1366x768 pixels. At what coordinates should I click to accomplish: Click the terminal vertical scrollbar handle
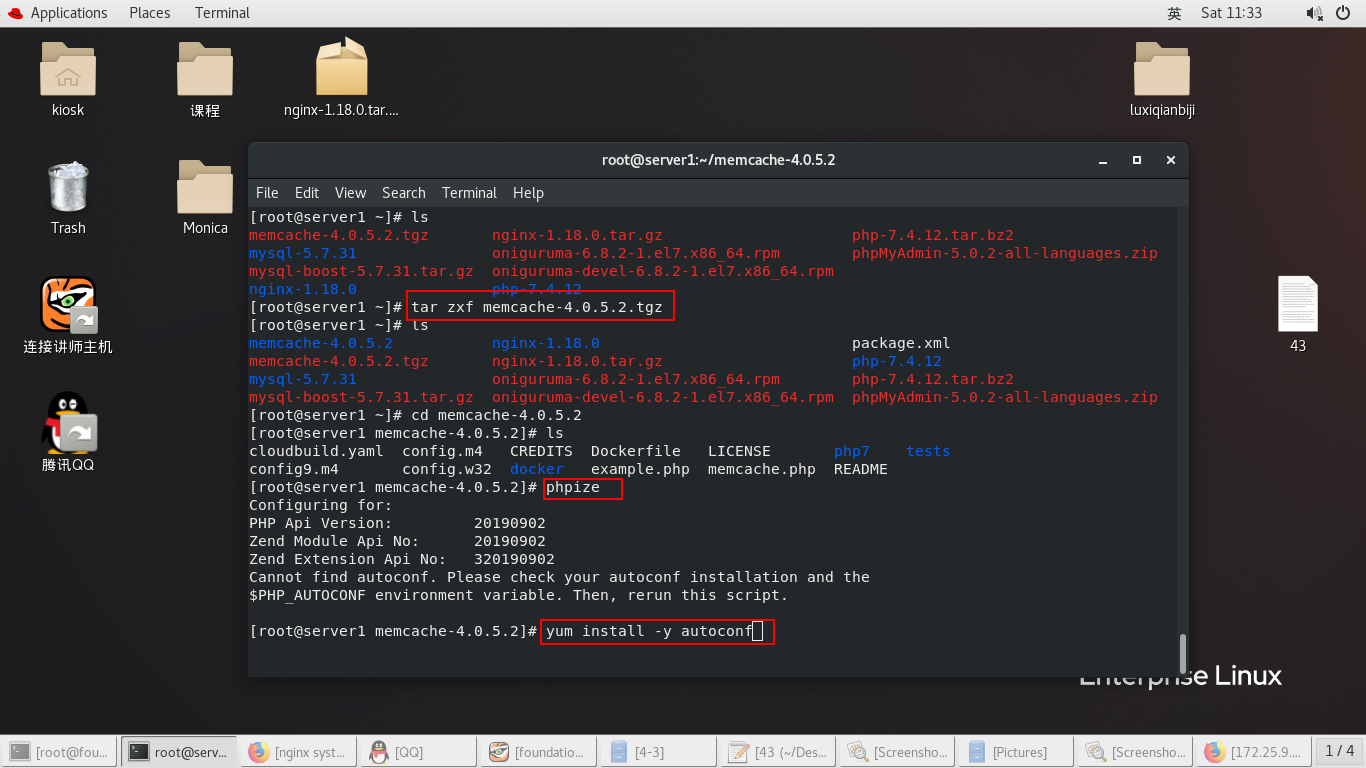(x=1183, y=653)
